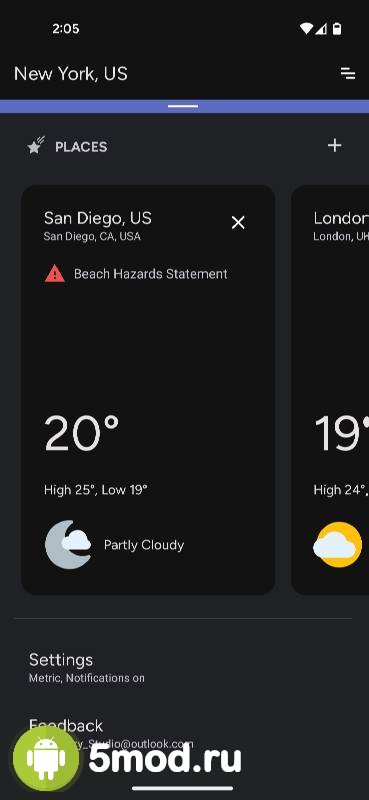Screen dimensions: 369x800
Task: Click the Partly Cloudy condition label
Action: click(144, 545)
